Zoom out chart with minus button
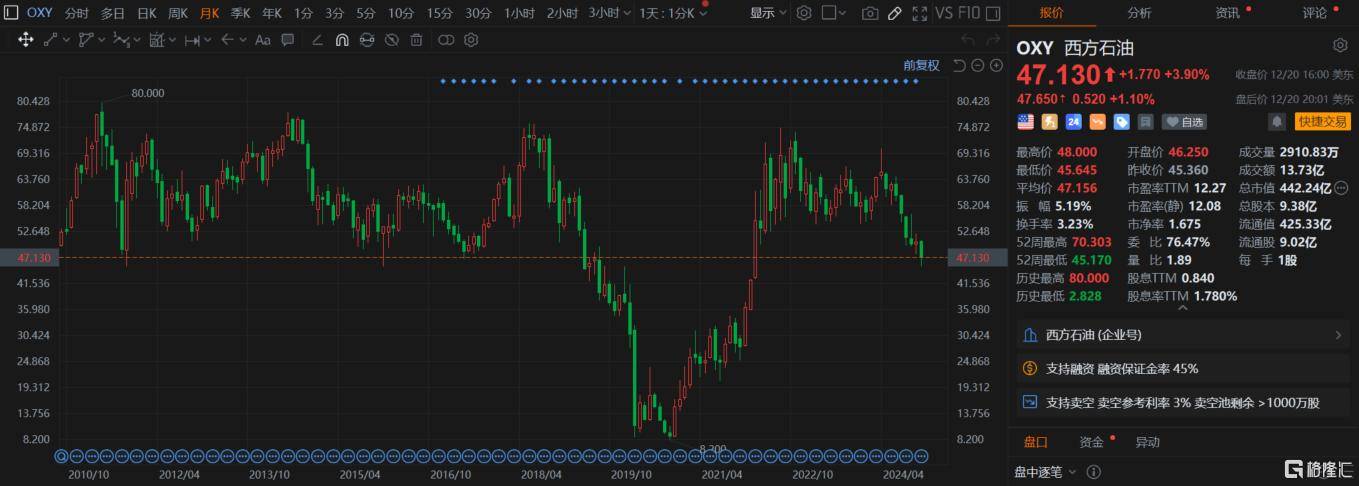The height and width of the screenshot is (486, 1359). [x=978, y=65]
